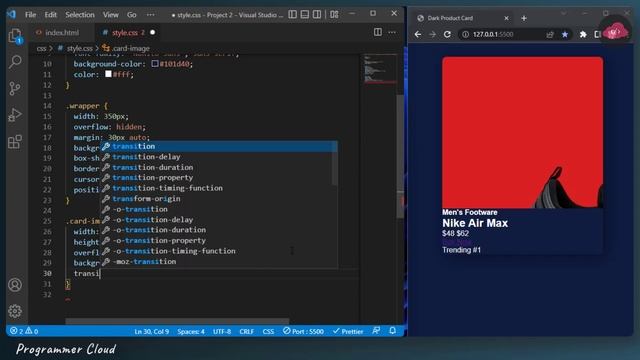
Task: Reload the browser page
Action: (x=447, y=34)
